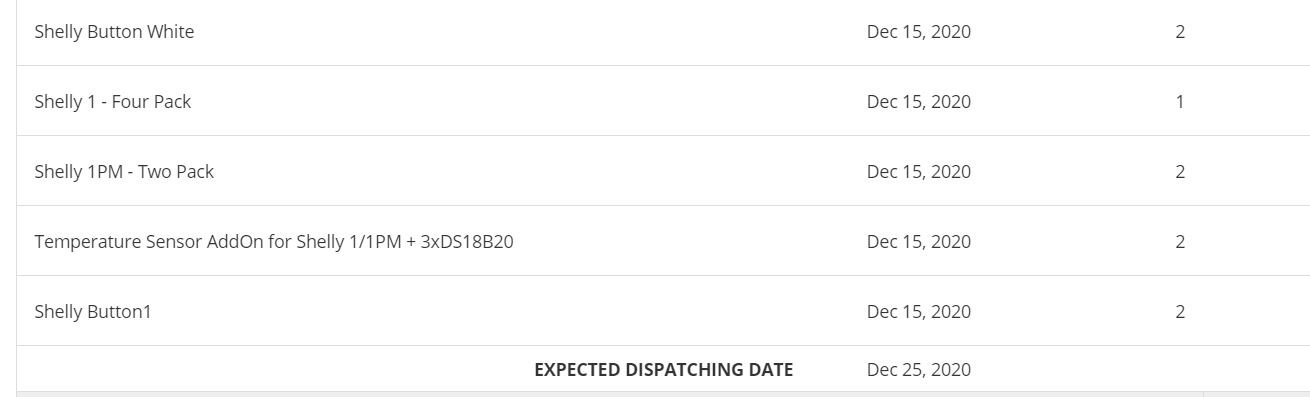Select the Shelly Button1 product name
Viewport: 1310px width, 397px height.
click(93, 312)
